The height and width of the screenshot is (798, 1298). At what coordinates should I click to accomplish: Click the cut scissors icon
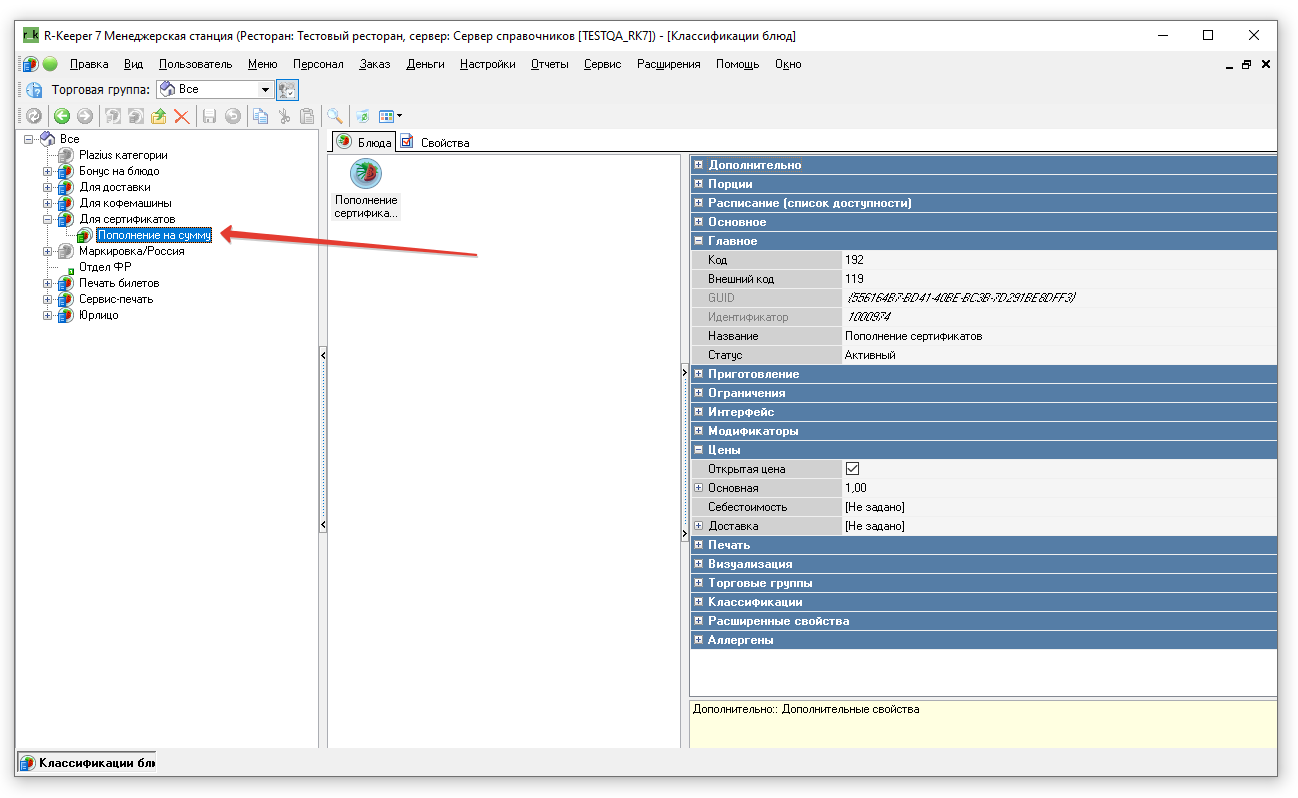tap(284, 116)
